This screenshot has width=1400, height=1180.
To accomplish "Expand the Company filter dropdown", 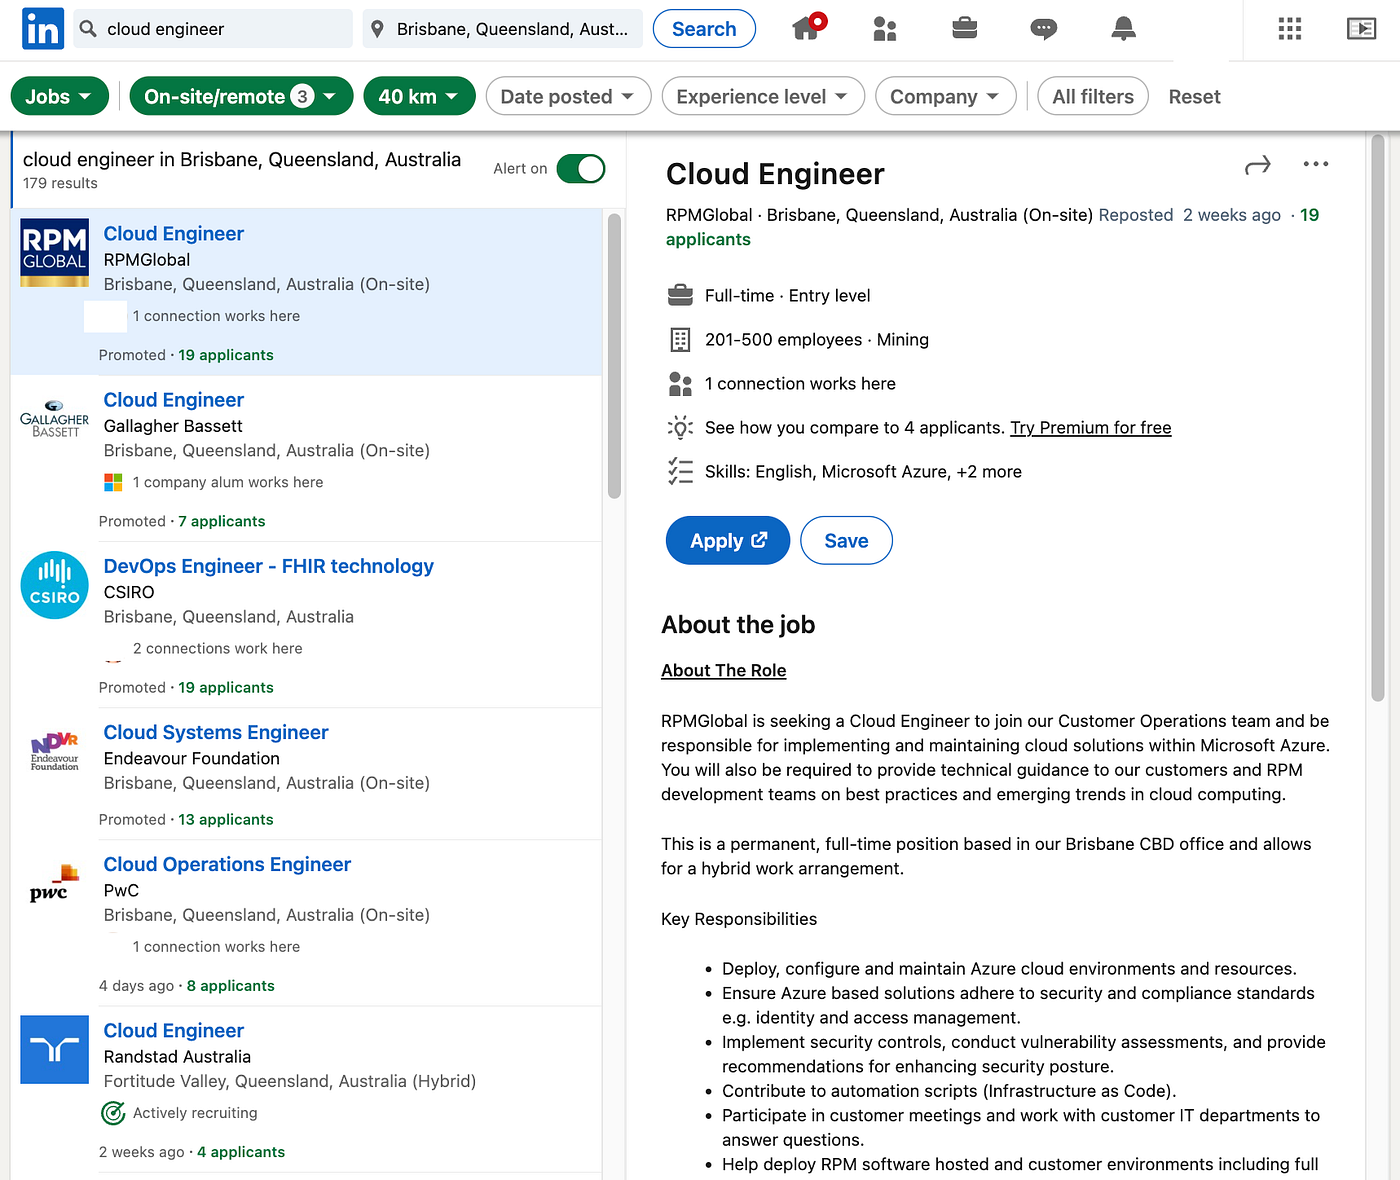I will coord(944,97).
